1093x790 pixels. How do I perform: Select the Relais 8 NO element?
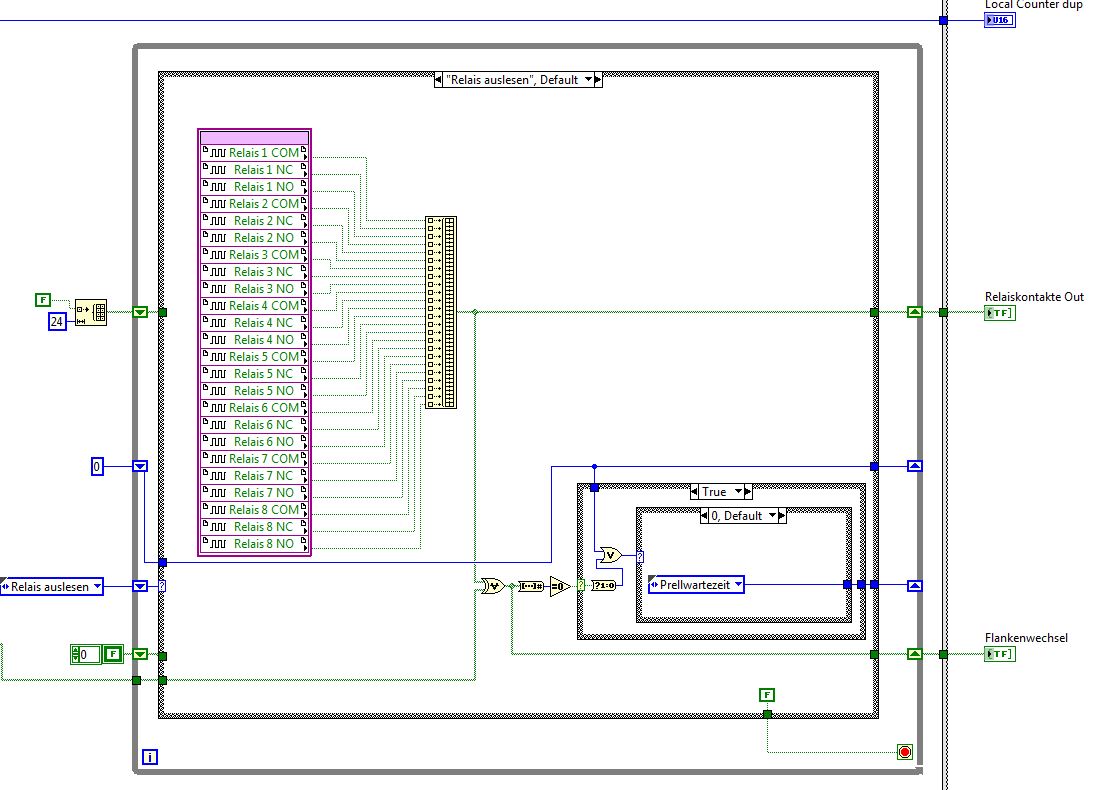254,544
